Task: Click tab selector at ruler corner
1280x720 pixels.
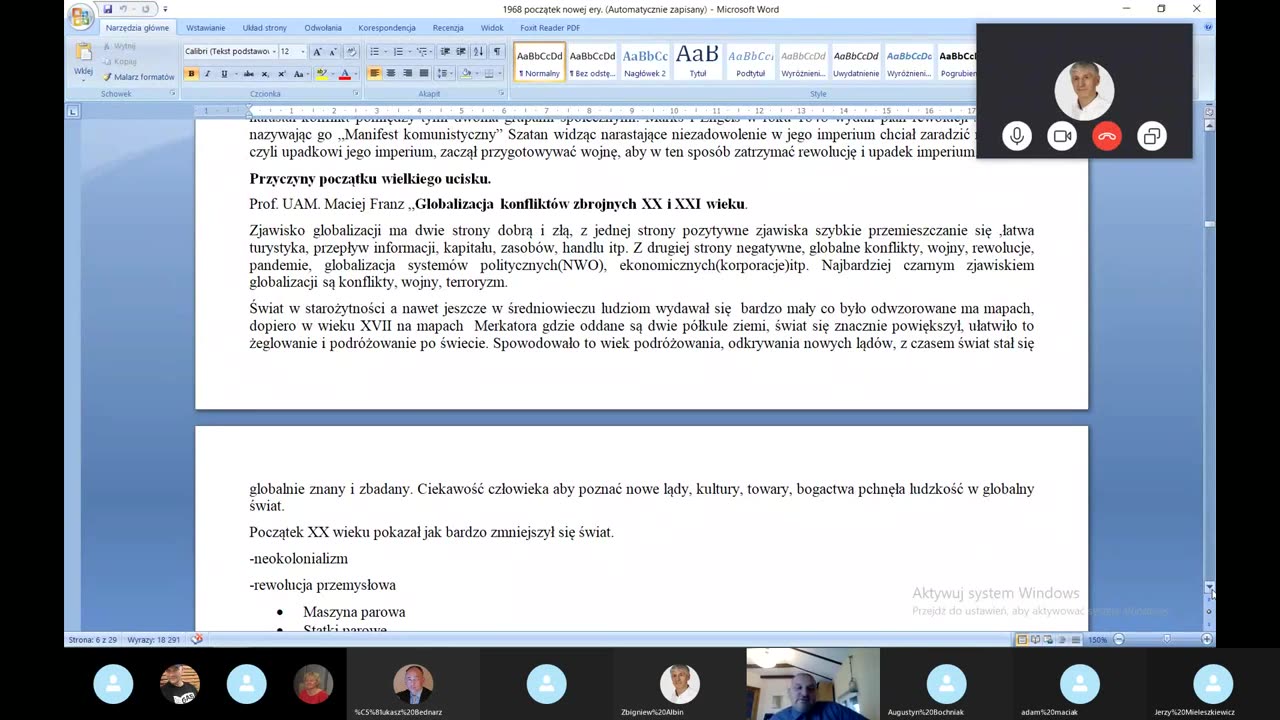Action: pyautogui.click(x=73, y=111)
